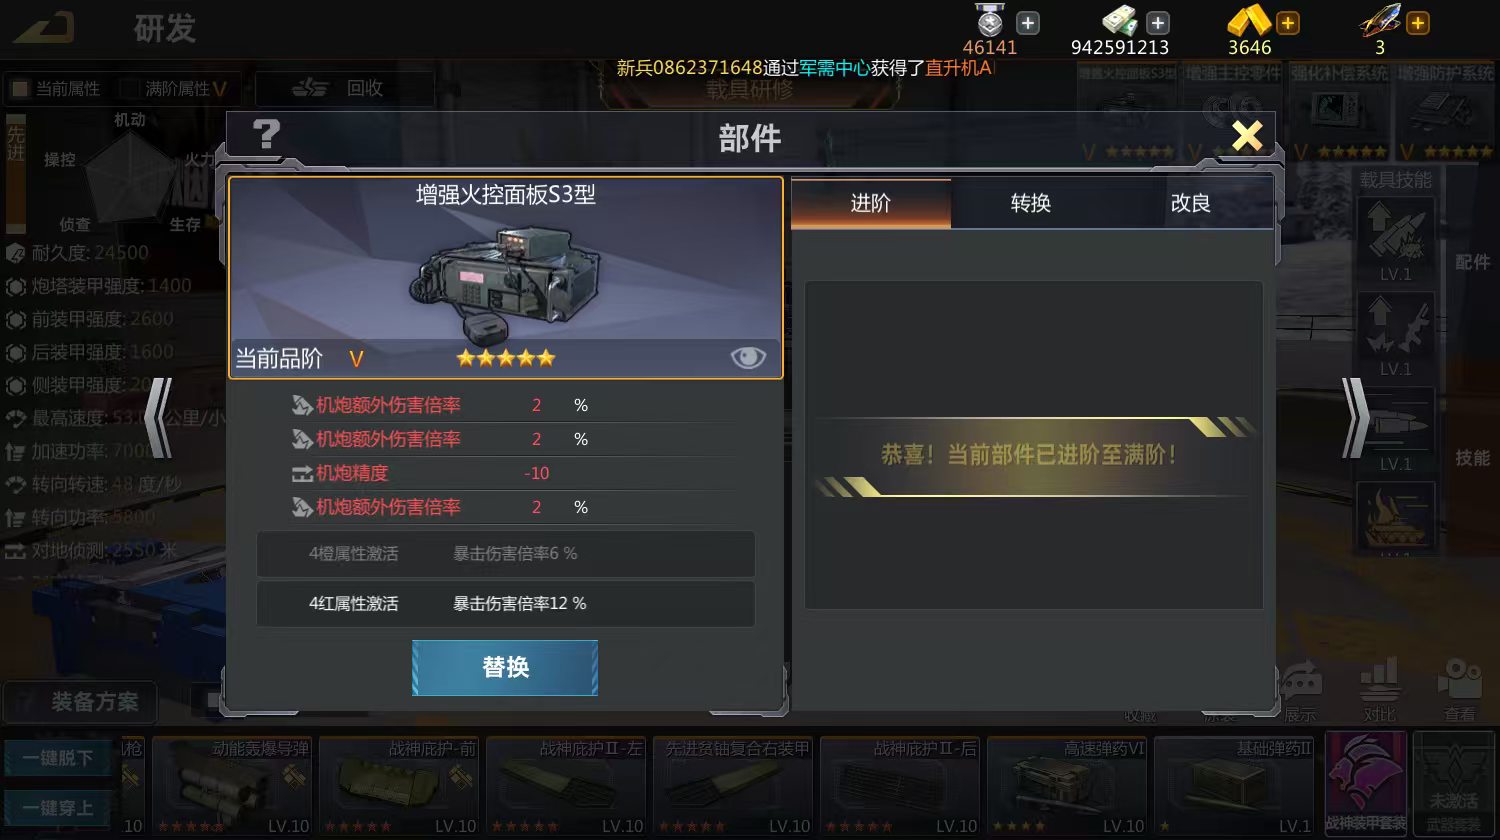Open the 战神装甲套装 set icon
The image size is (1500, 840).
click(x=1365, y=785)
